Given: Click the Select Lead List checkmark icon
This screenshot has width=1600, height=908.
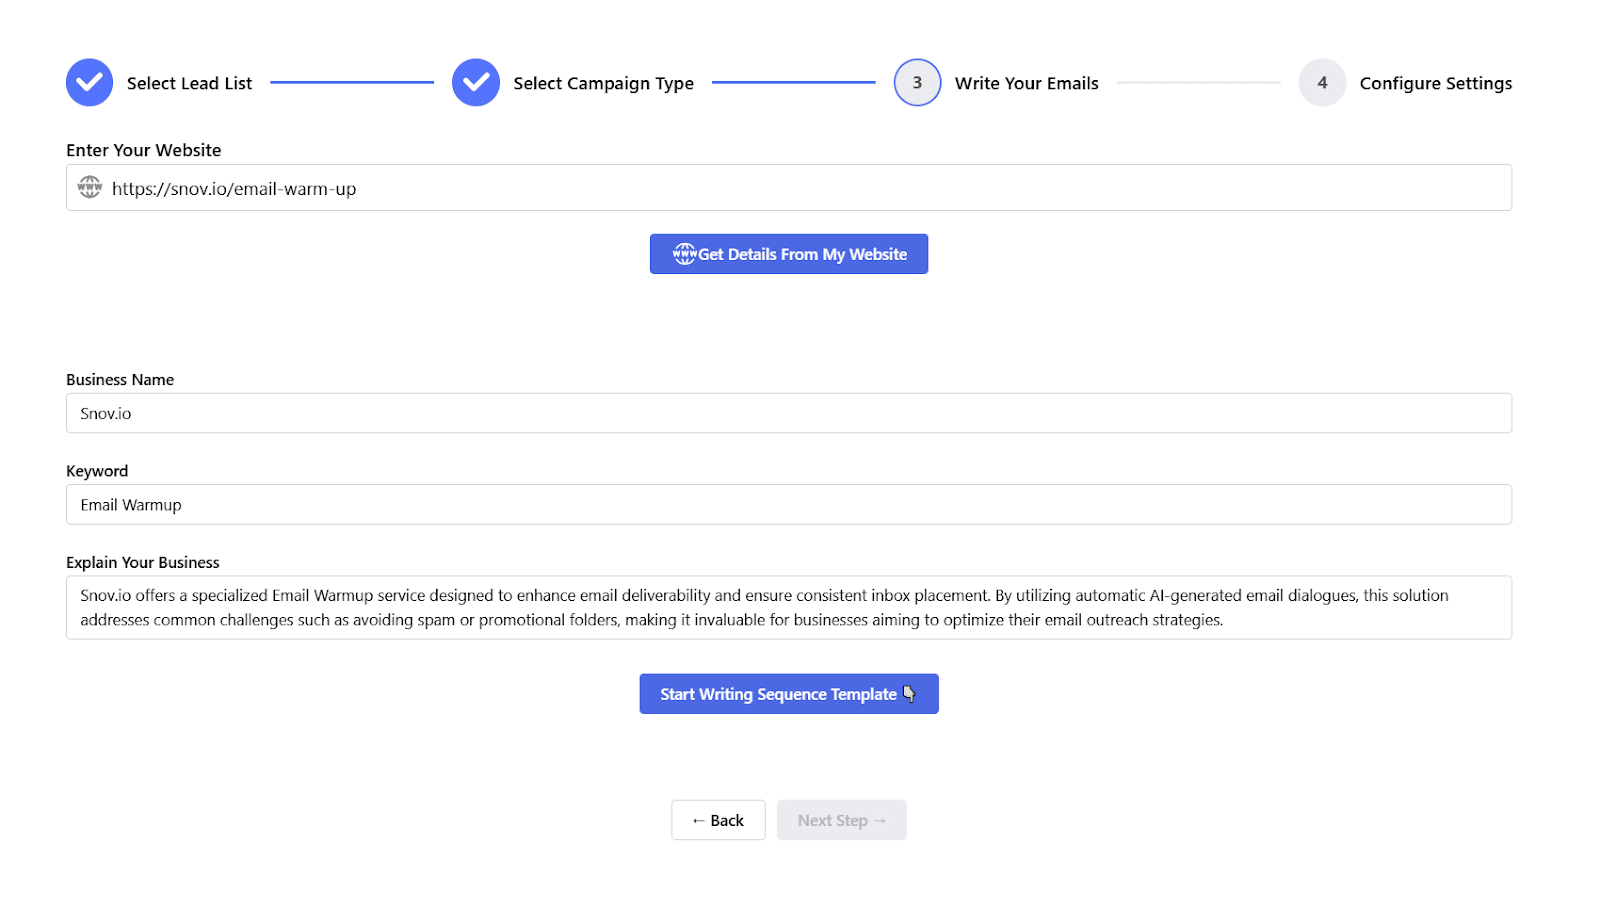Looking at the screenshot, I should tap(88, 82).
